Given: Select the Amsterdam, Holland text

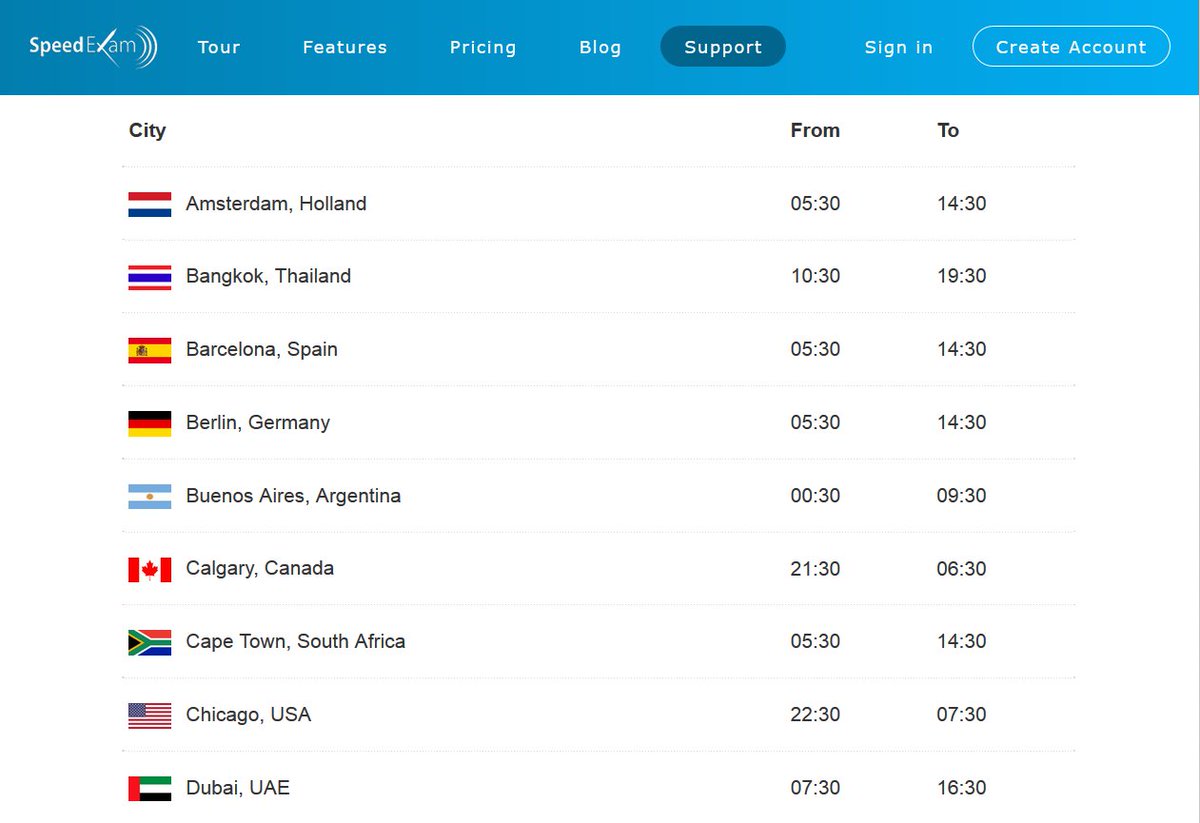Looking at the screenshot, I should 276,203.
